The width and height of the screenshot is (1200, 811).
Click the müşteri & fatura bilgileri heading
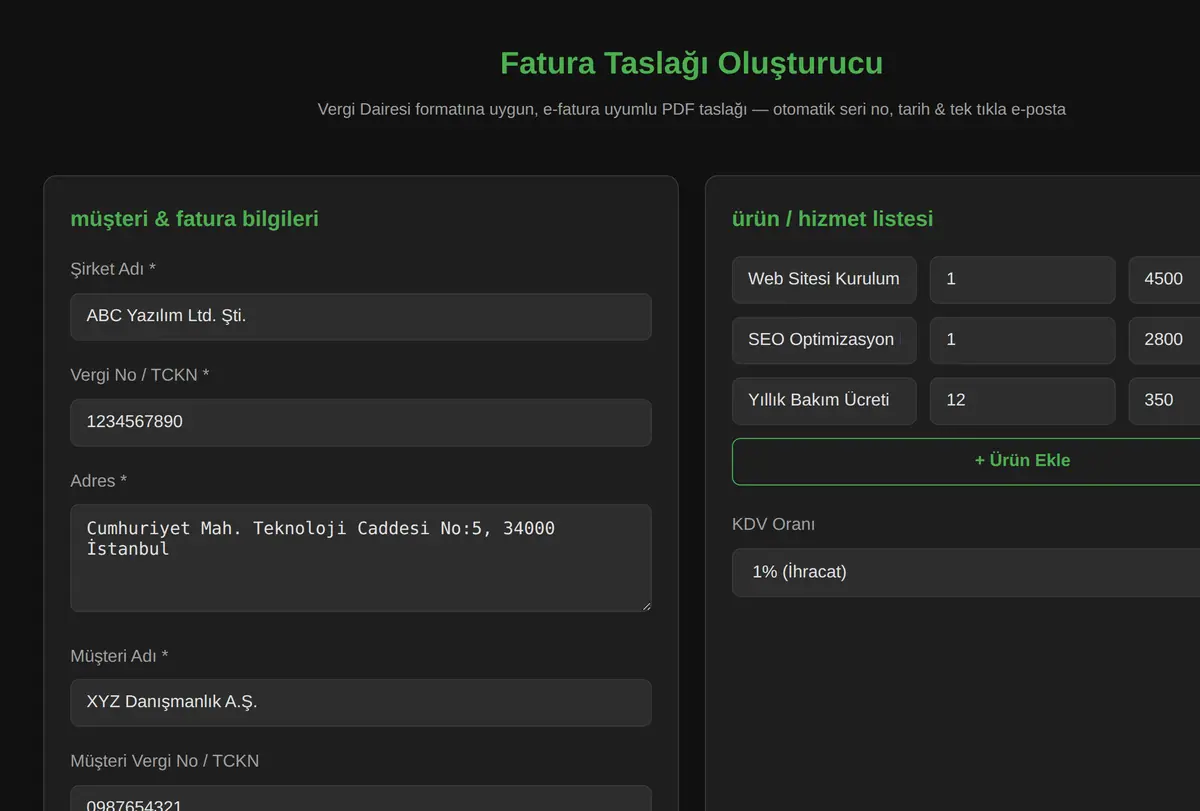(194, 218)
